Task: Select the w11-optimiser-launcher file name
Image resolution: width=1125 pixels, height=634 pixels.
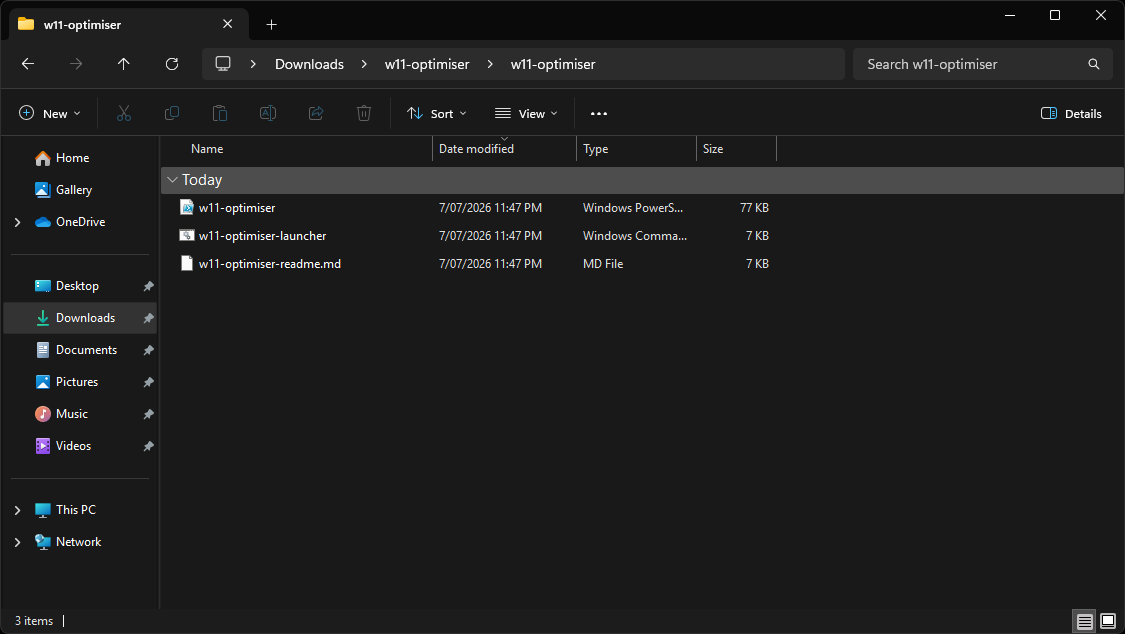Action: [263, 235]
